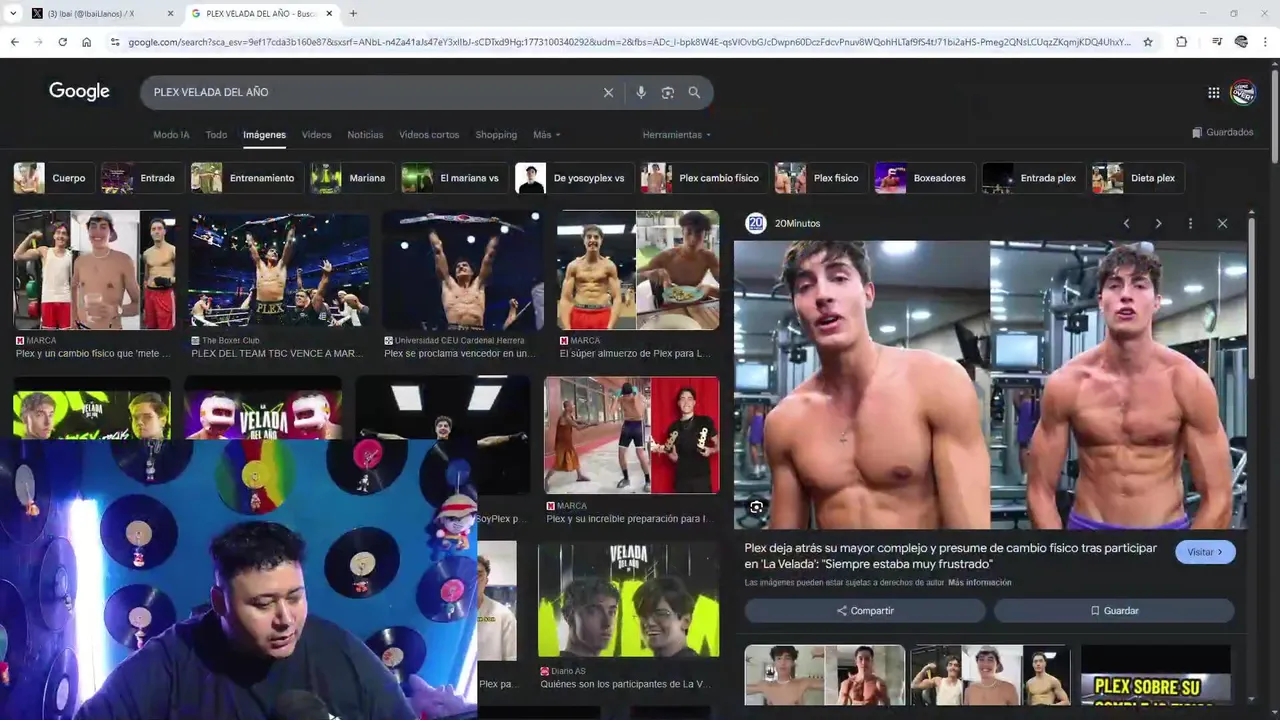The width and height of the screenshot is (1280, 720).
Task: Show previous image in preview panel
Action: coord(1126,223)
